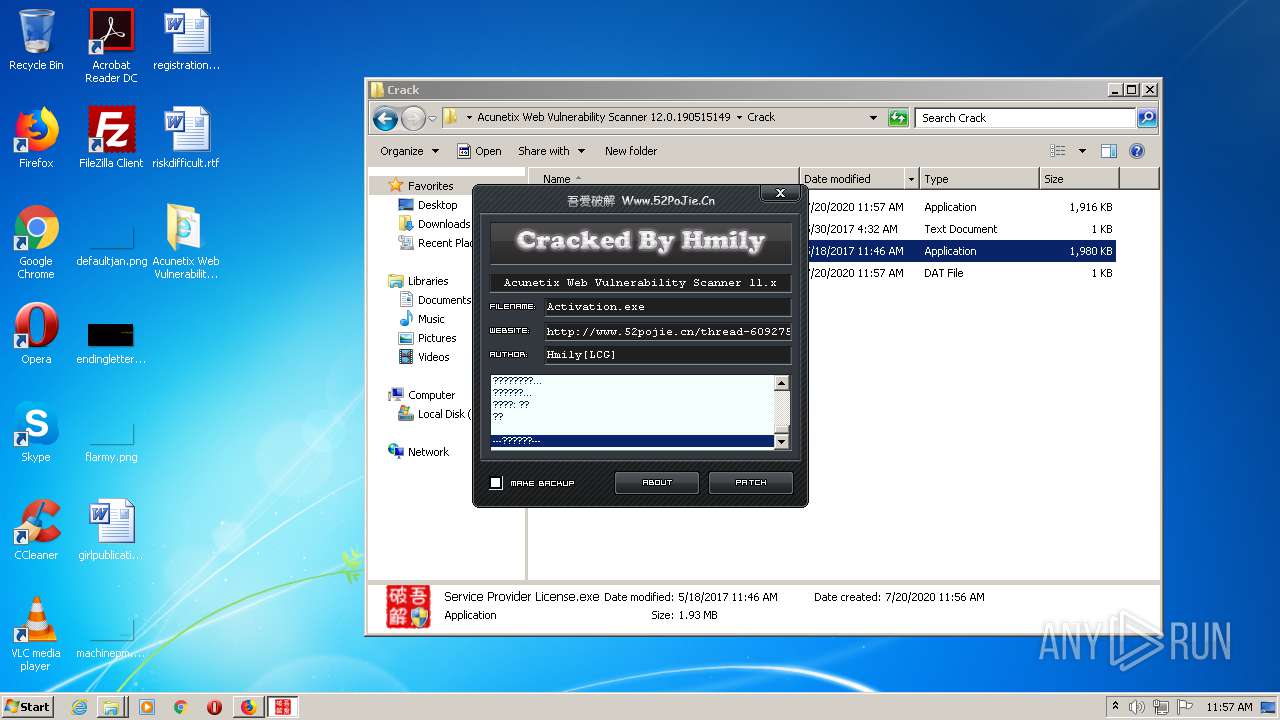This screenshot has width=1280, height=720.
Task: Sort files by the Type column
Action: point(979,179)
